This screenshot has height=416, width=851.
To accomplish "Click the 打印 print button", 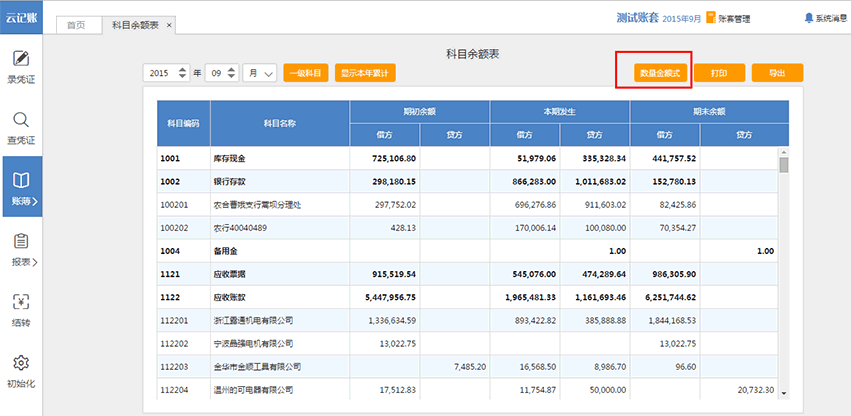I will [x=718, y=73].
